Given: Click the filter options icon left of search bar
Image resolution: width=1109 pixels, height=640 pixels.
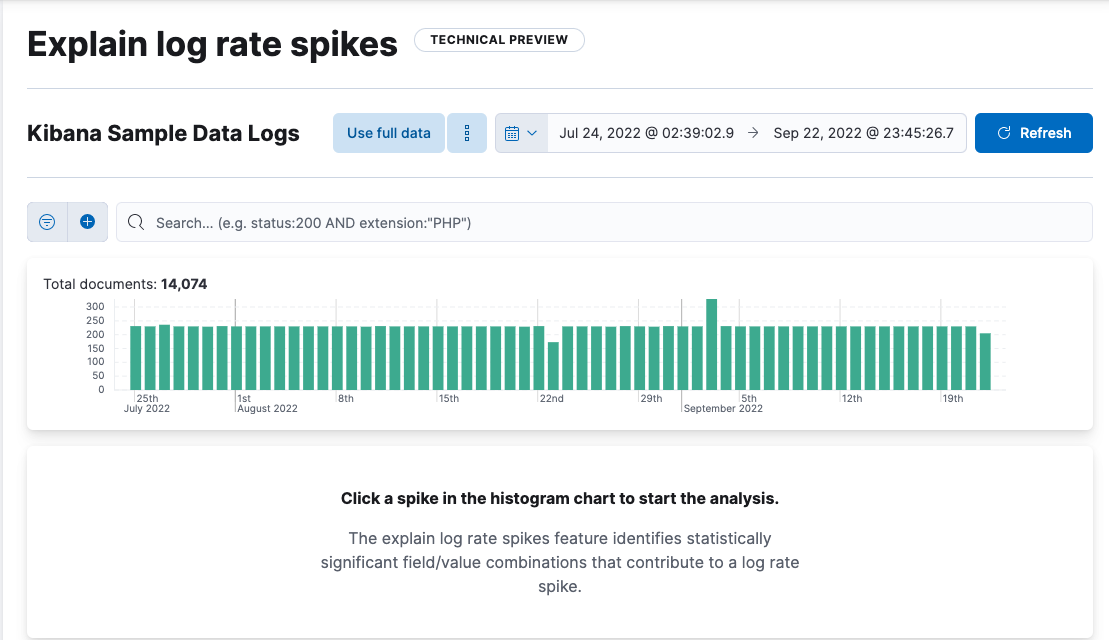Looking at the screenshot, I should 46,221.
